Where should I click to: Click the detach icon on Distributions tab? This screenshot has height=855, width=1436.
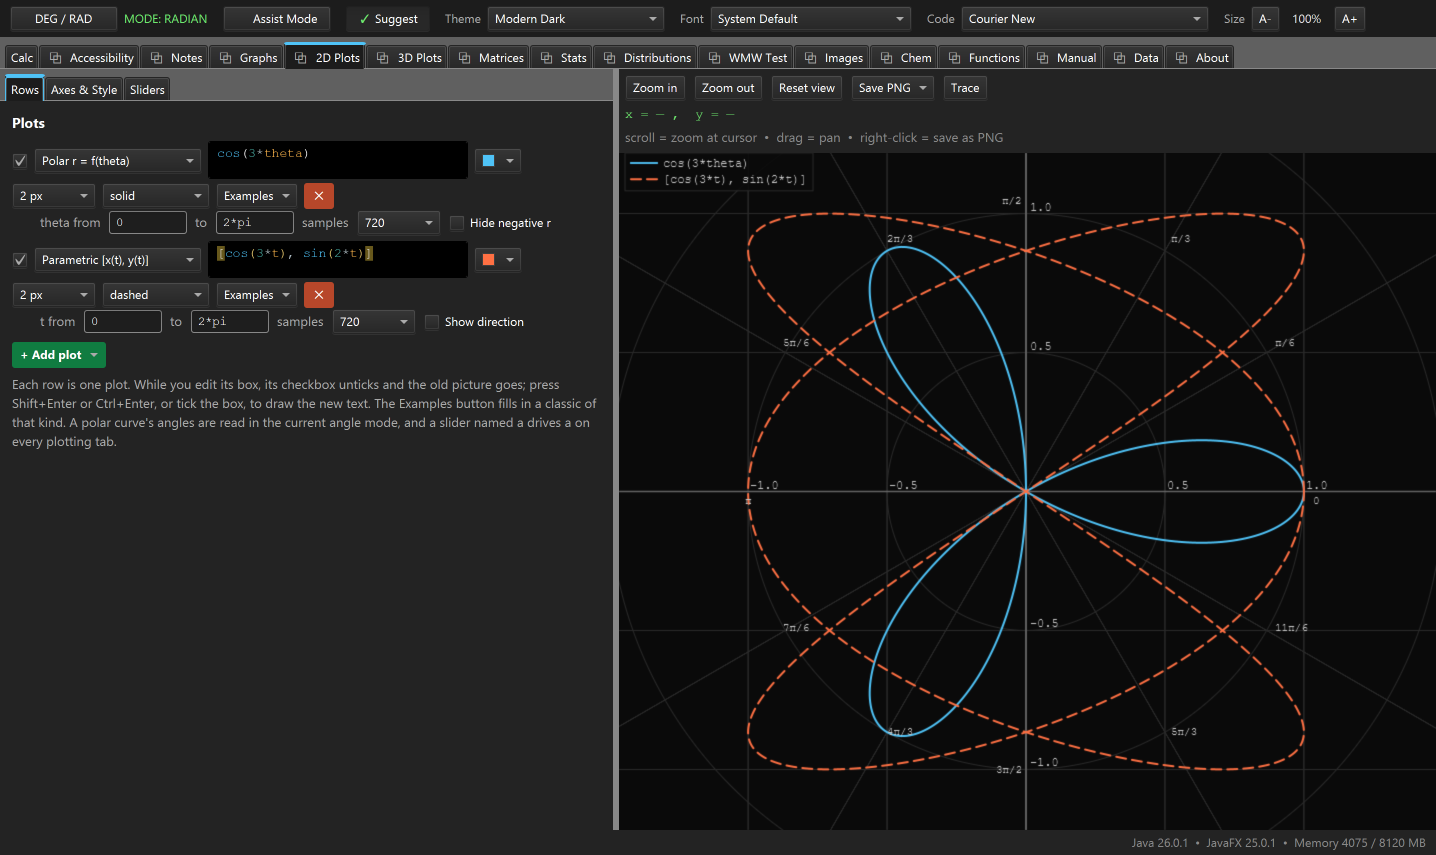[x=610, y=58]
